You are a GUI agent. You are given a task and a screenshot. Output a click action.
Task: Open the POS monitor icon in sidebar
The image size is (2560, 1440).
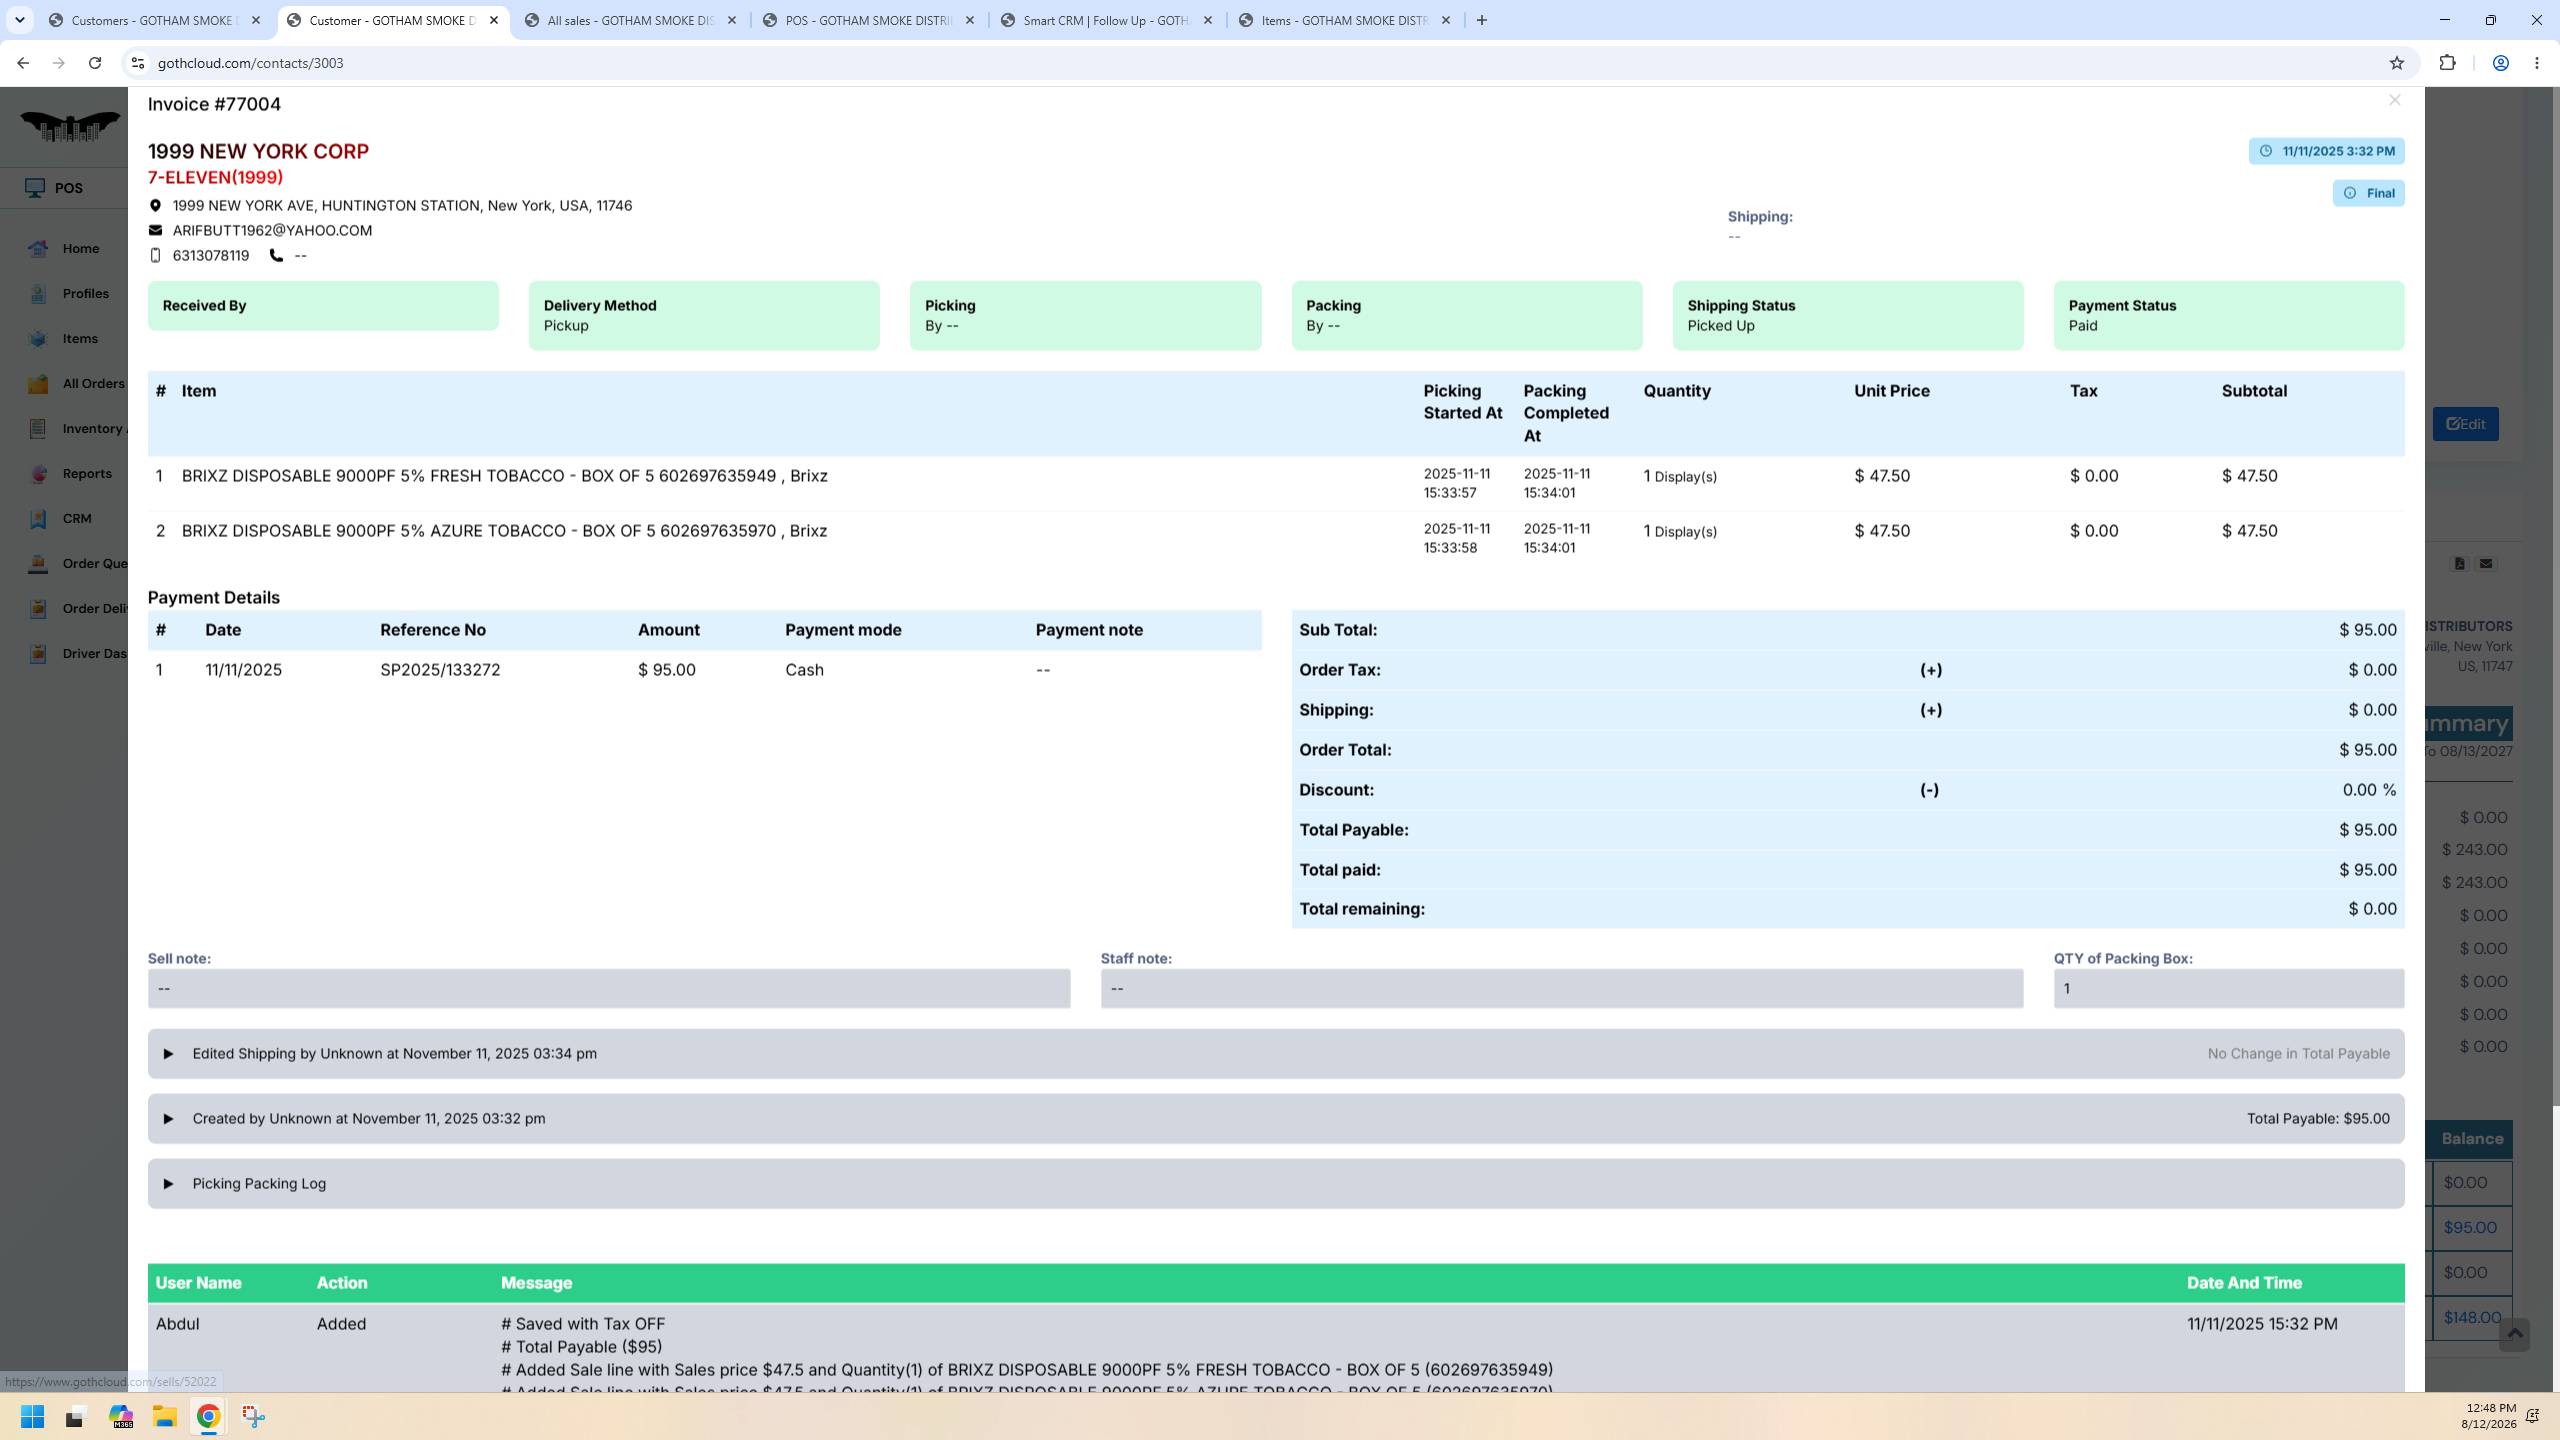pos(35,188)
